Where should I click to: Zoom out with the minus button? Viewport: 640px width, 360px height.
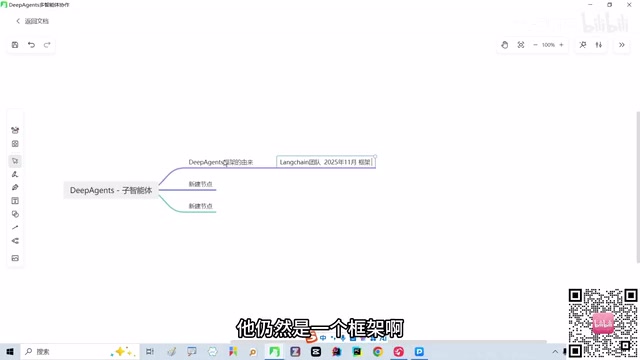(535, 45)
